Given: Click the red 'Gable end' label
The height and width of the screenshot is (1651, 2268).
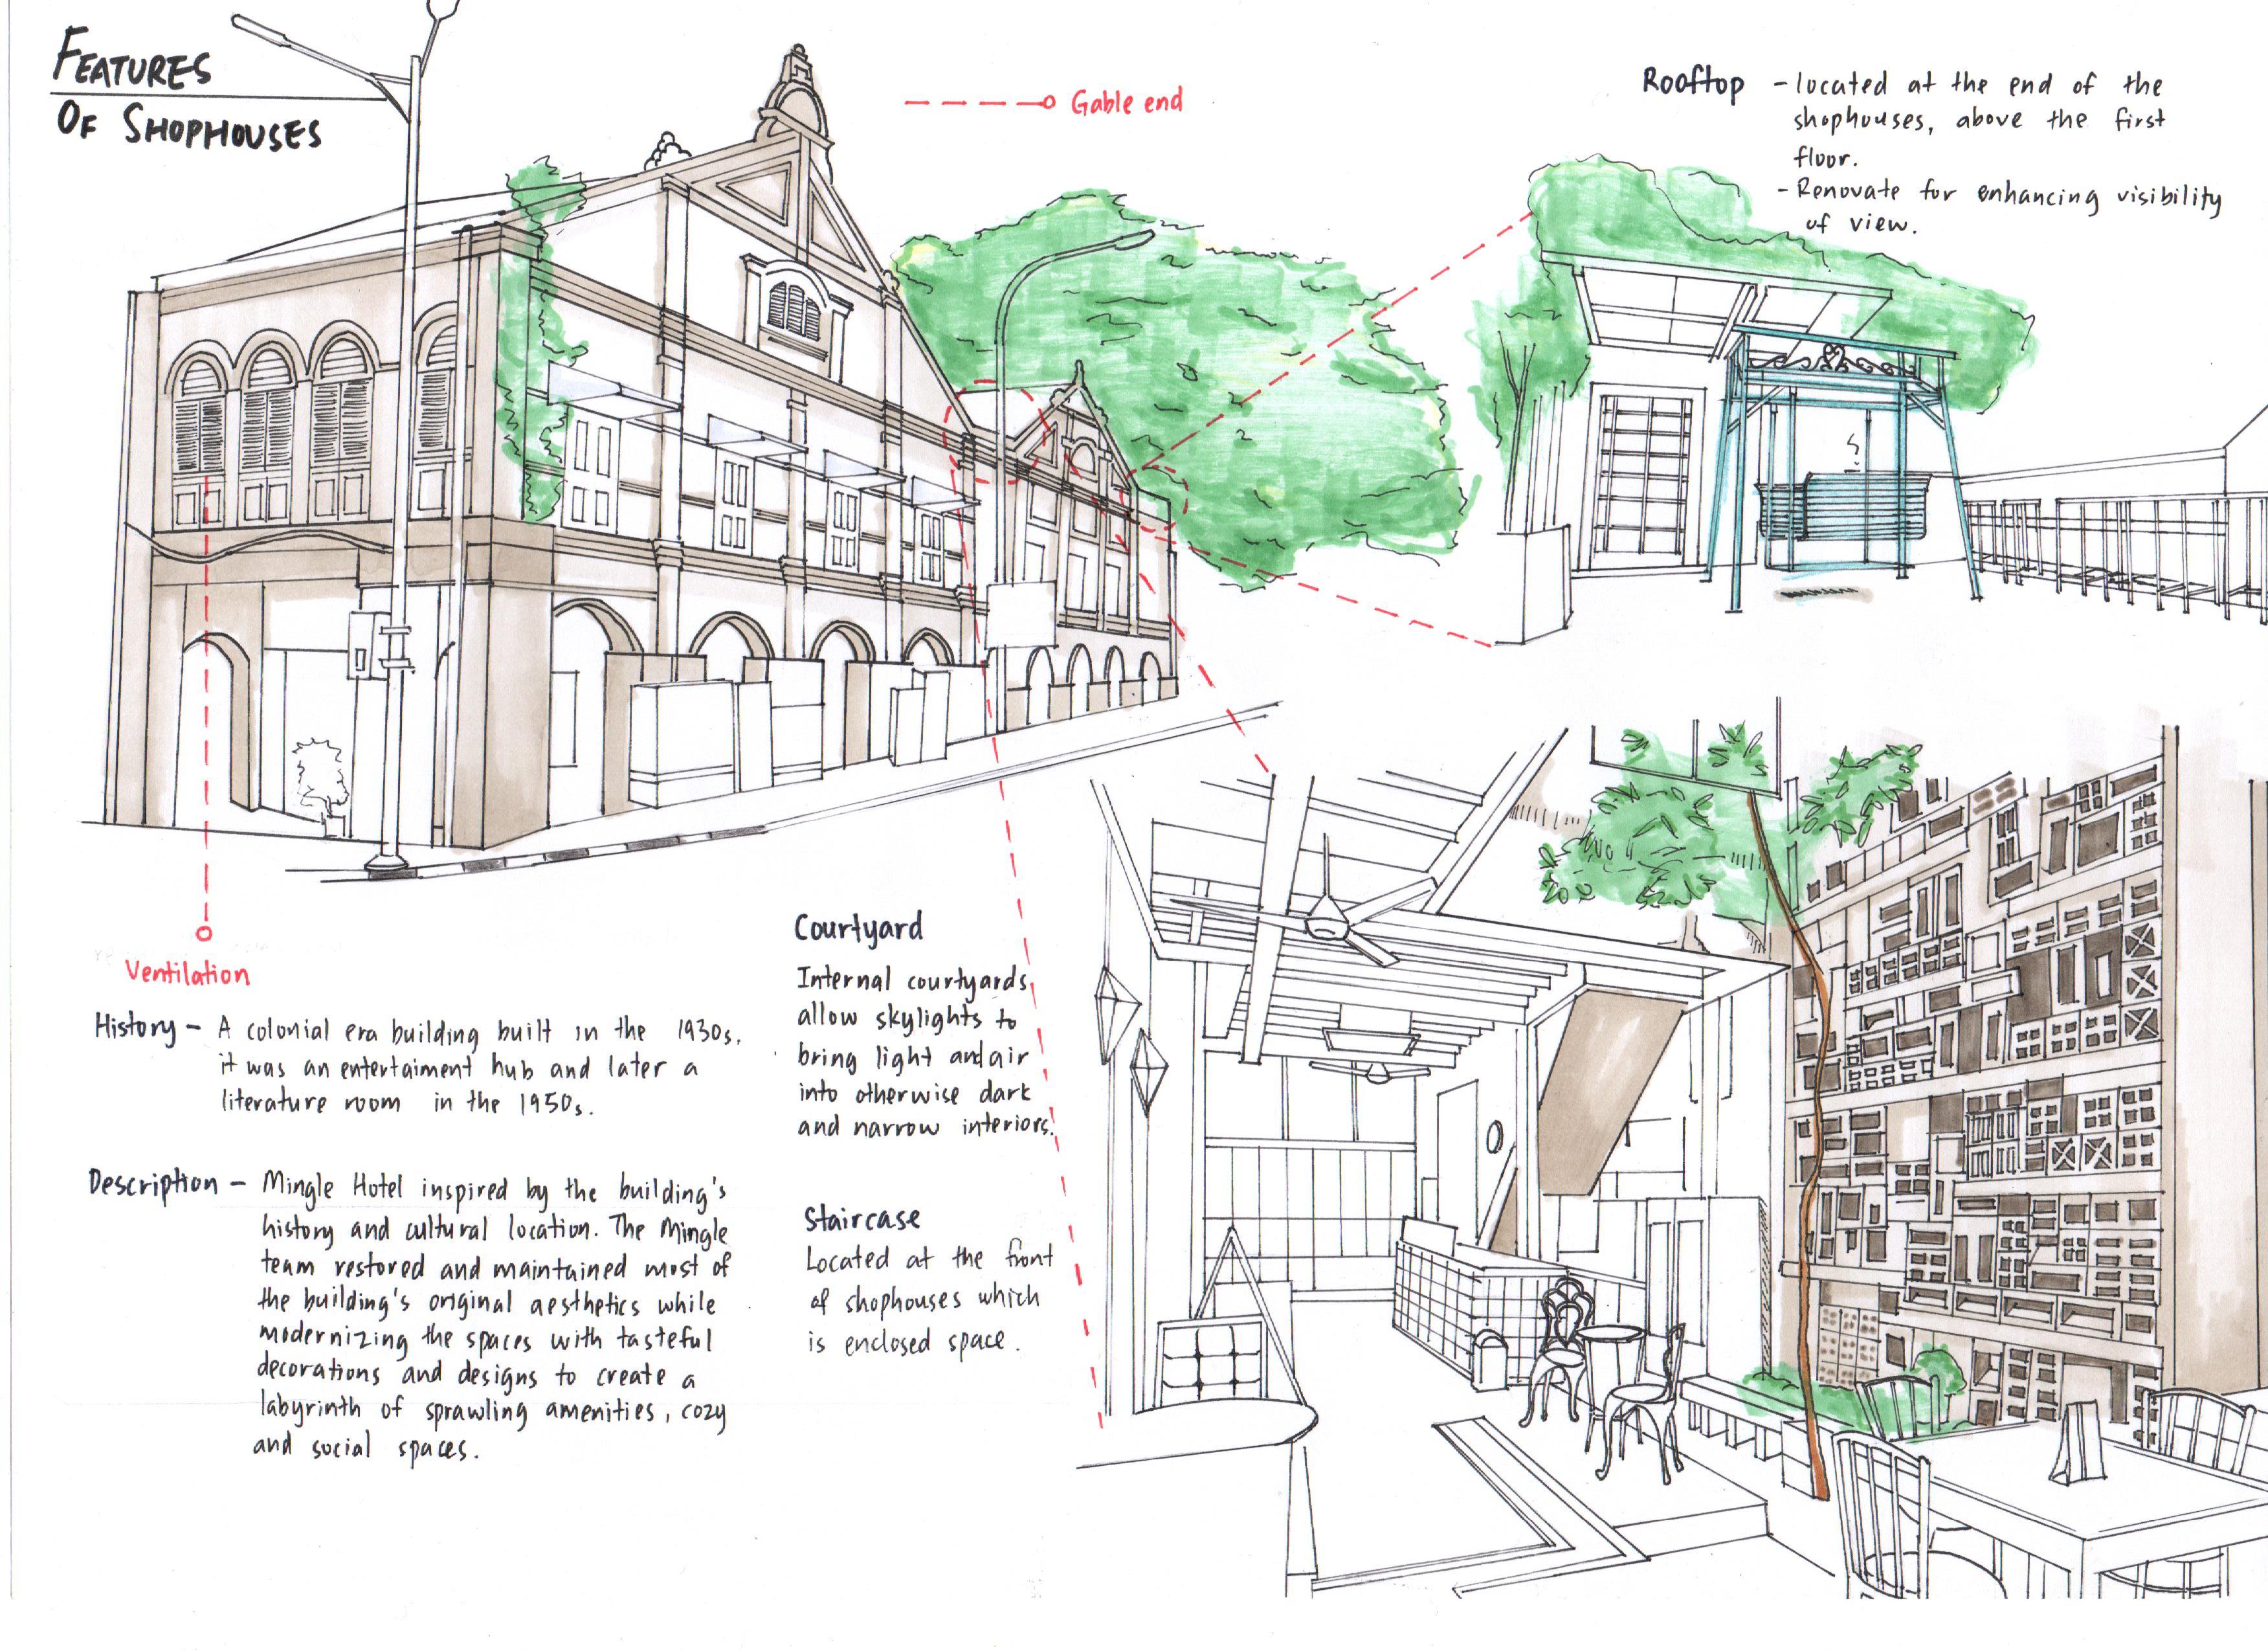Looking at the screenshot, I should click(1126, 102).
